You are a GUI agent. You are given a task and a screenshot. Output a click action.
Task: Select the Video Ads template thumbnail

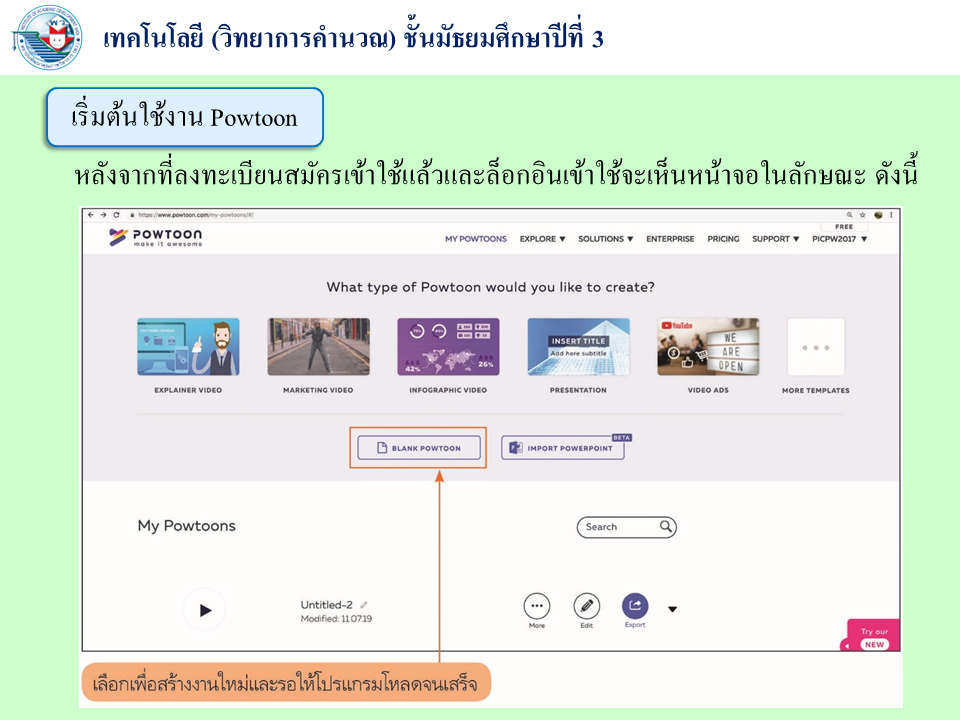pos(708,347)
